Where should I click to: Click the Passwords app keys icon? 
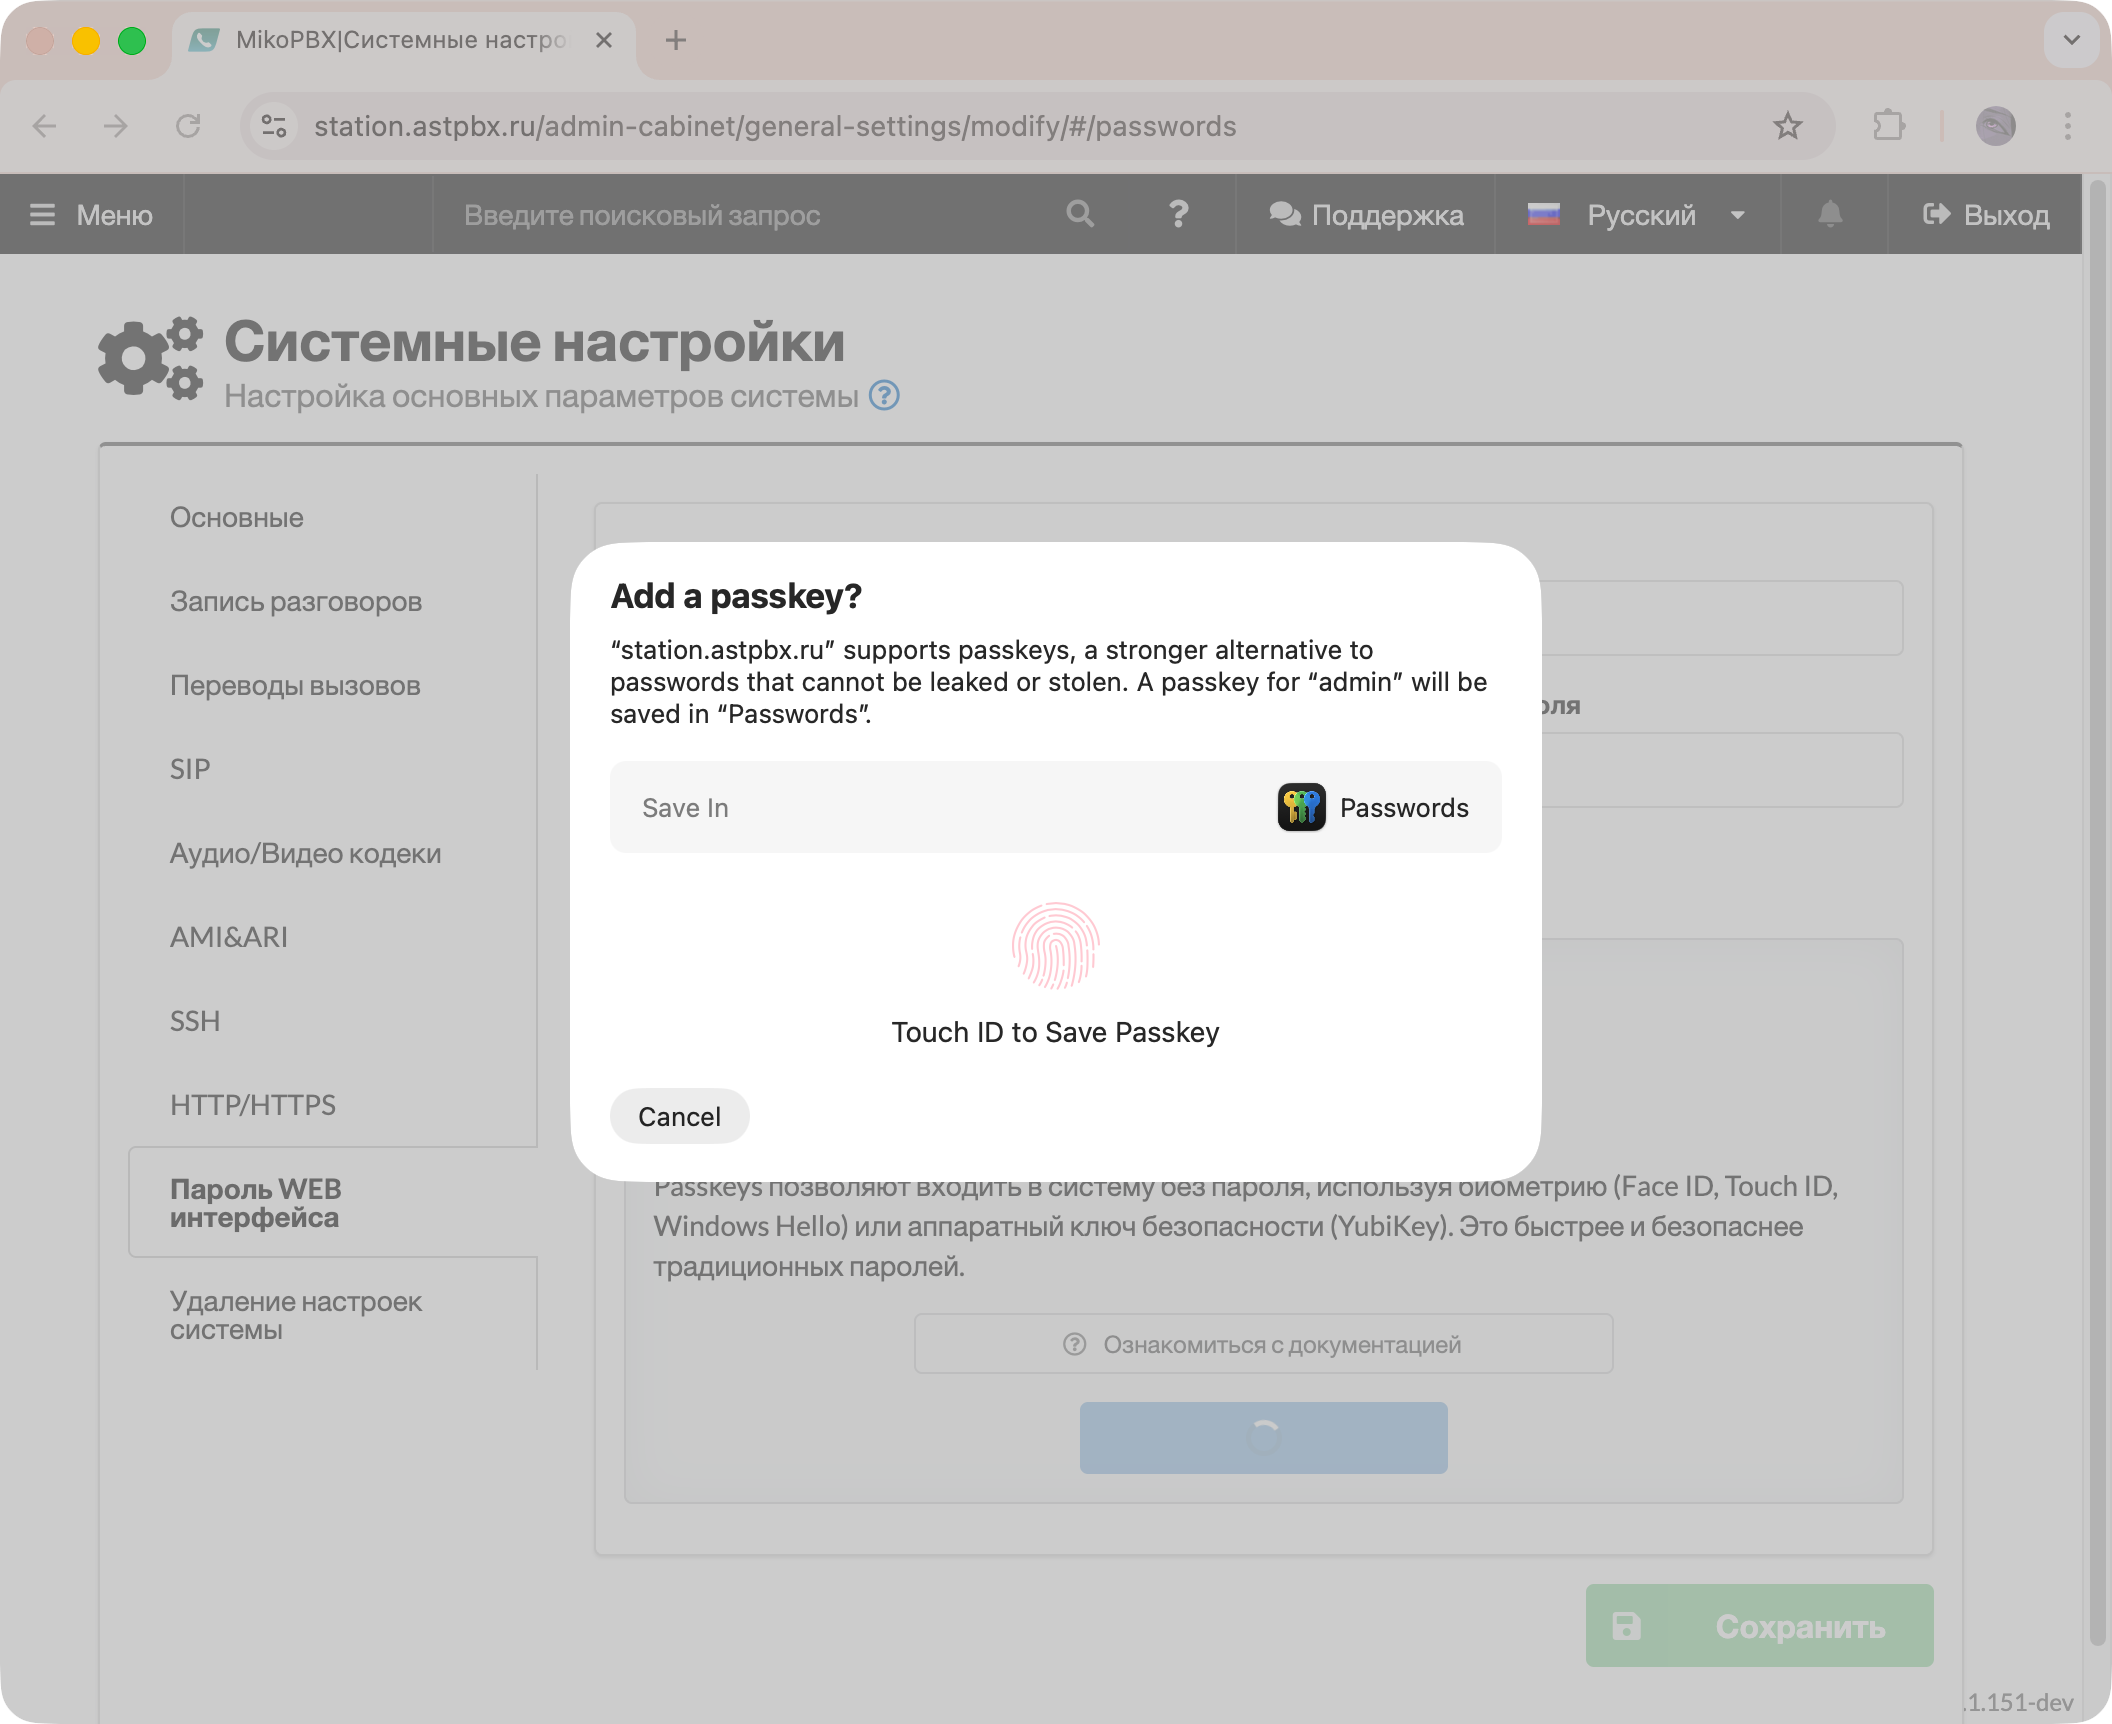(1301, 807)
